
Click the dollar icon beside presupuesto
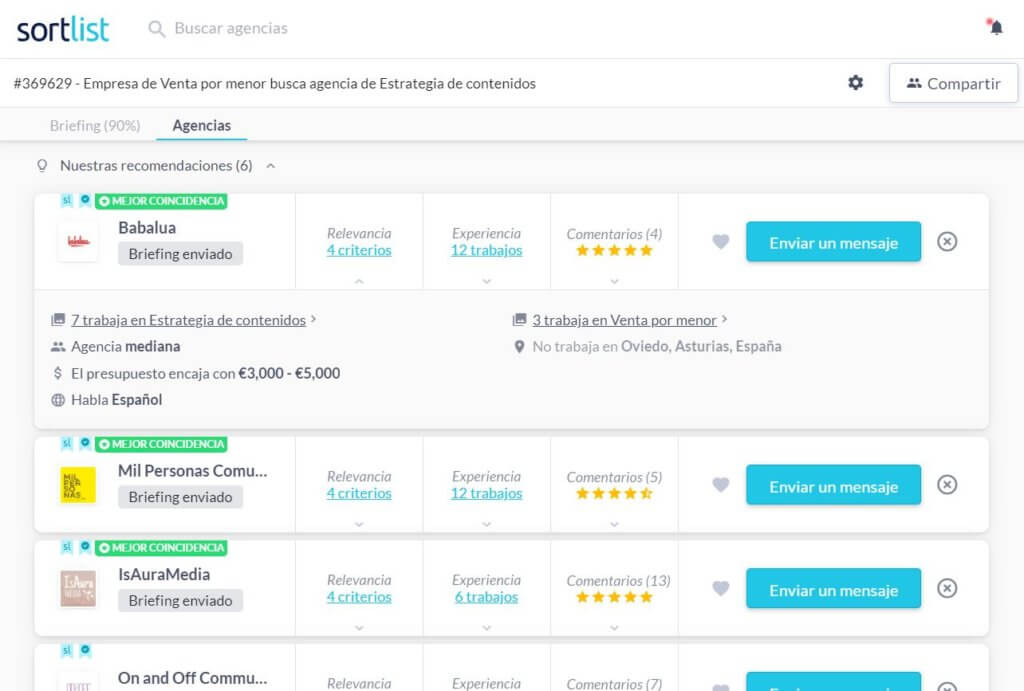pyautogui.click(x=58, y=373)
